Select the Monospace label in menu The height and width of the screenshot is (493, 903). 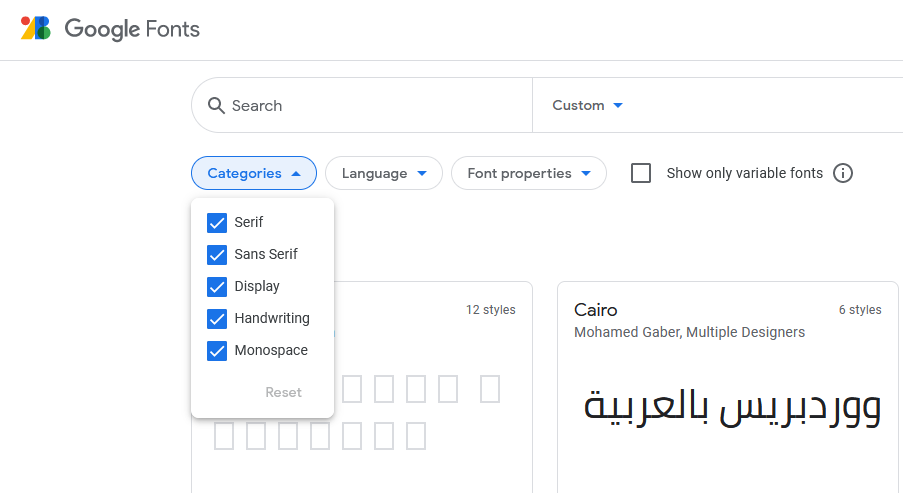[271, 350]
